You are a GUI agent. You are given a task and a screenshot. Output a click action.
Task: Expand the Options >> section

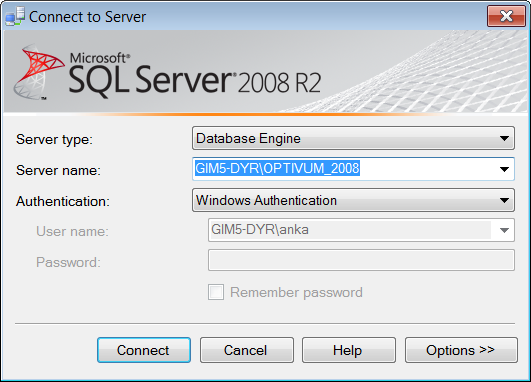pos(461,350)
